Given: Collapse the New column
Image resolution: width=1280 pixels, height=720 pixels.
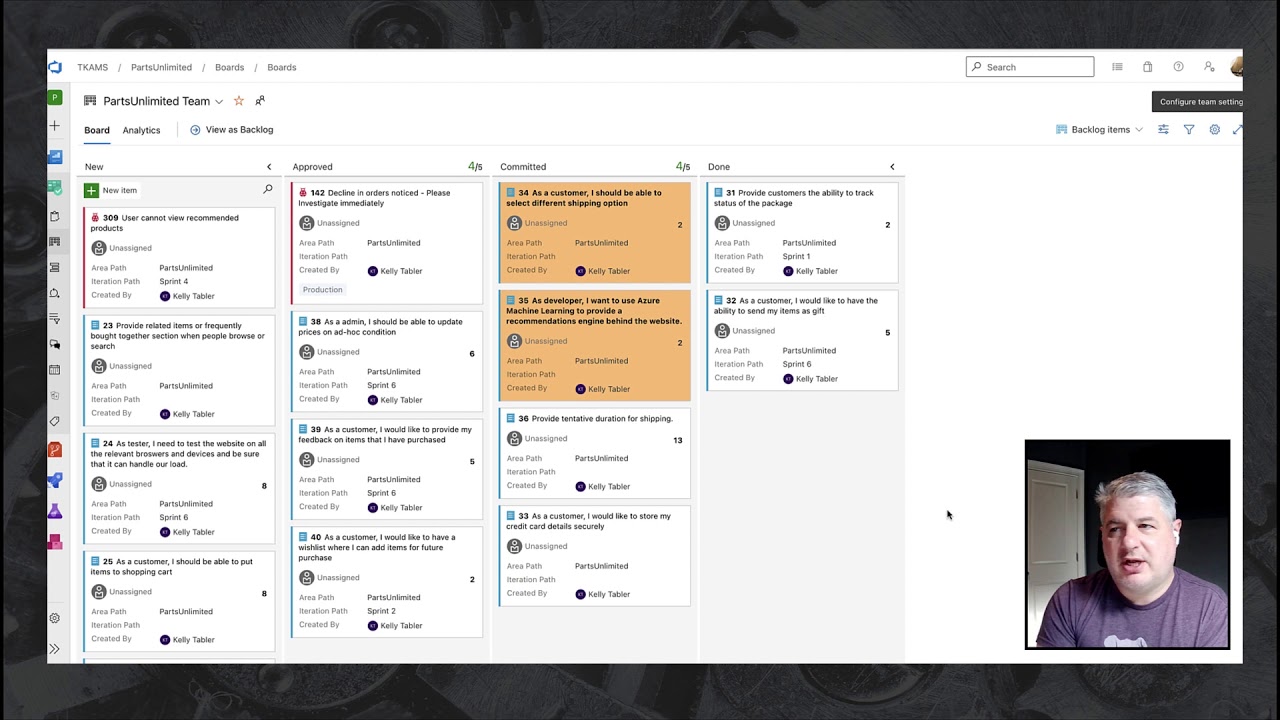Looking at the screenshot, I should point(269,167).
